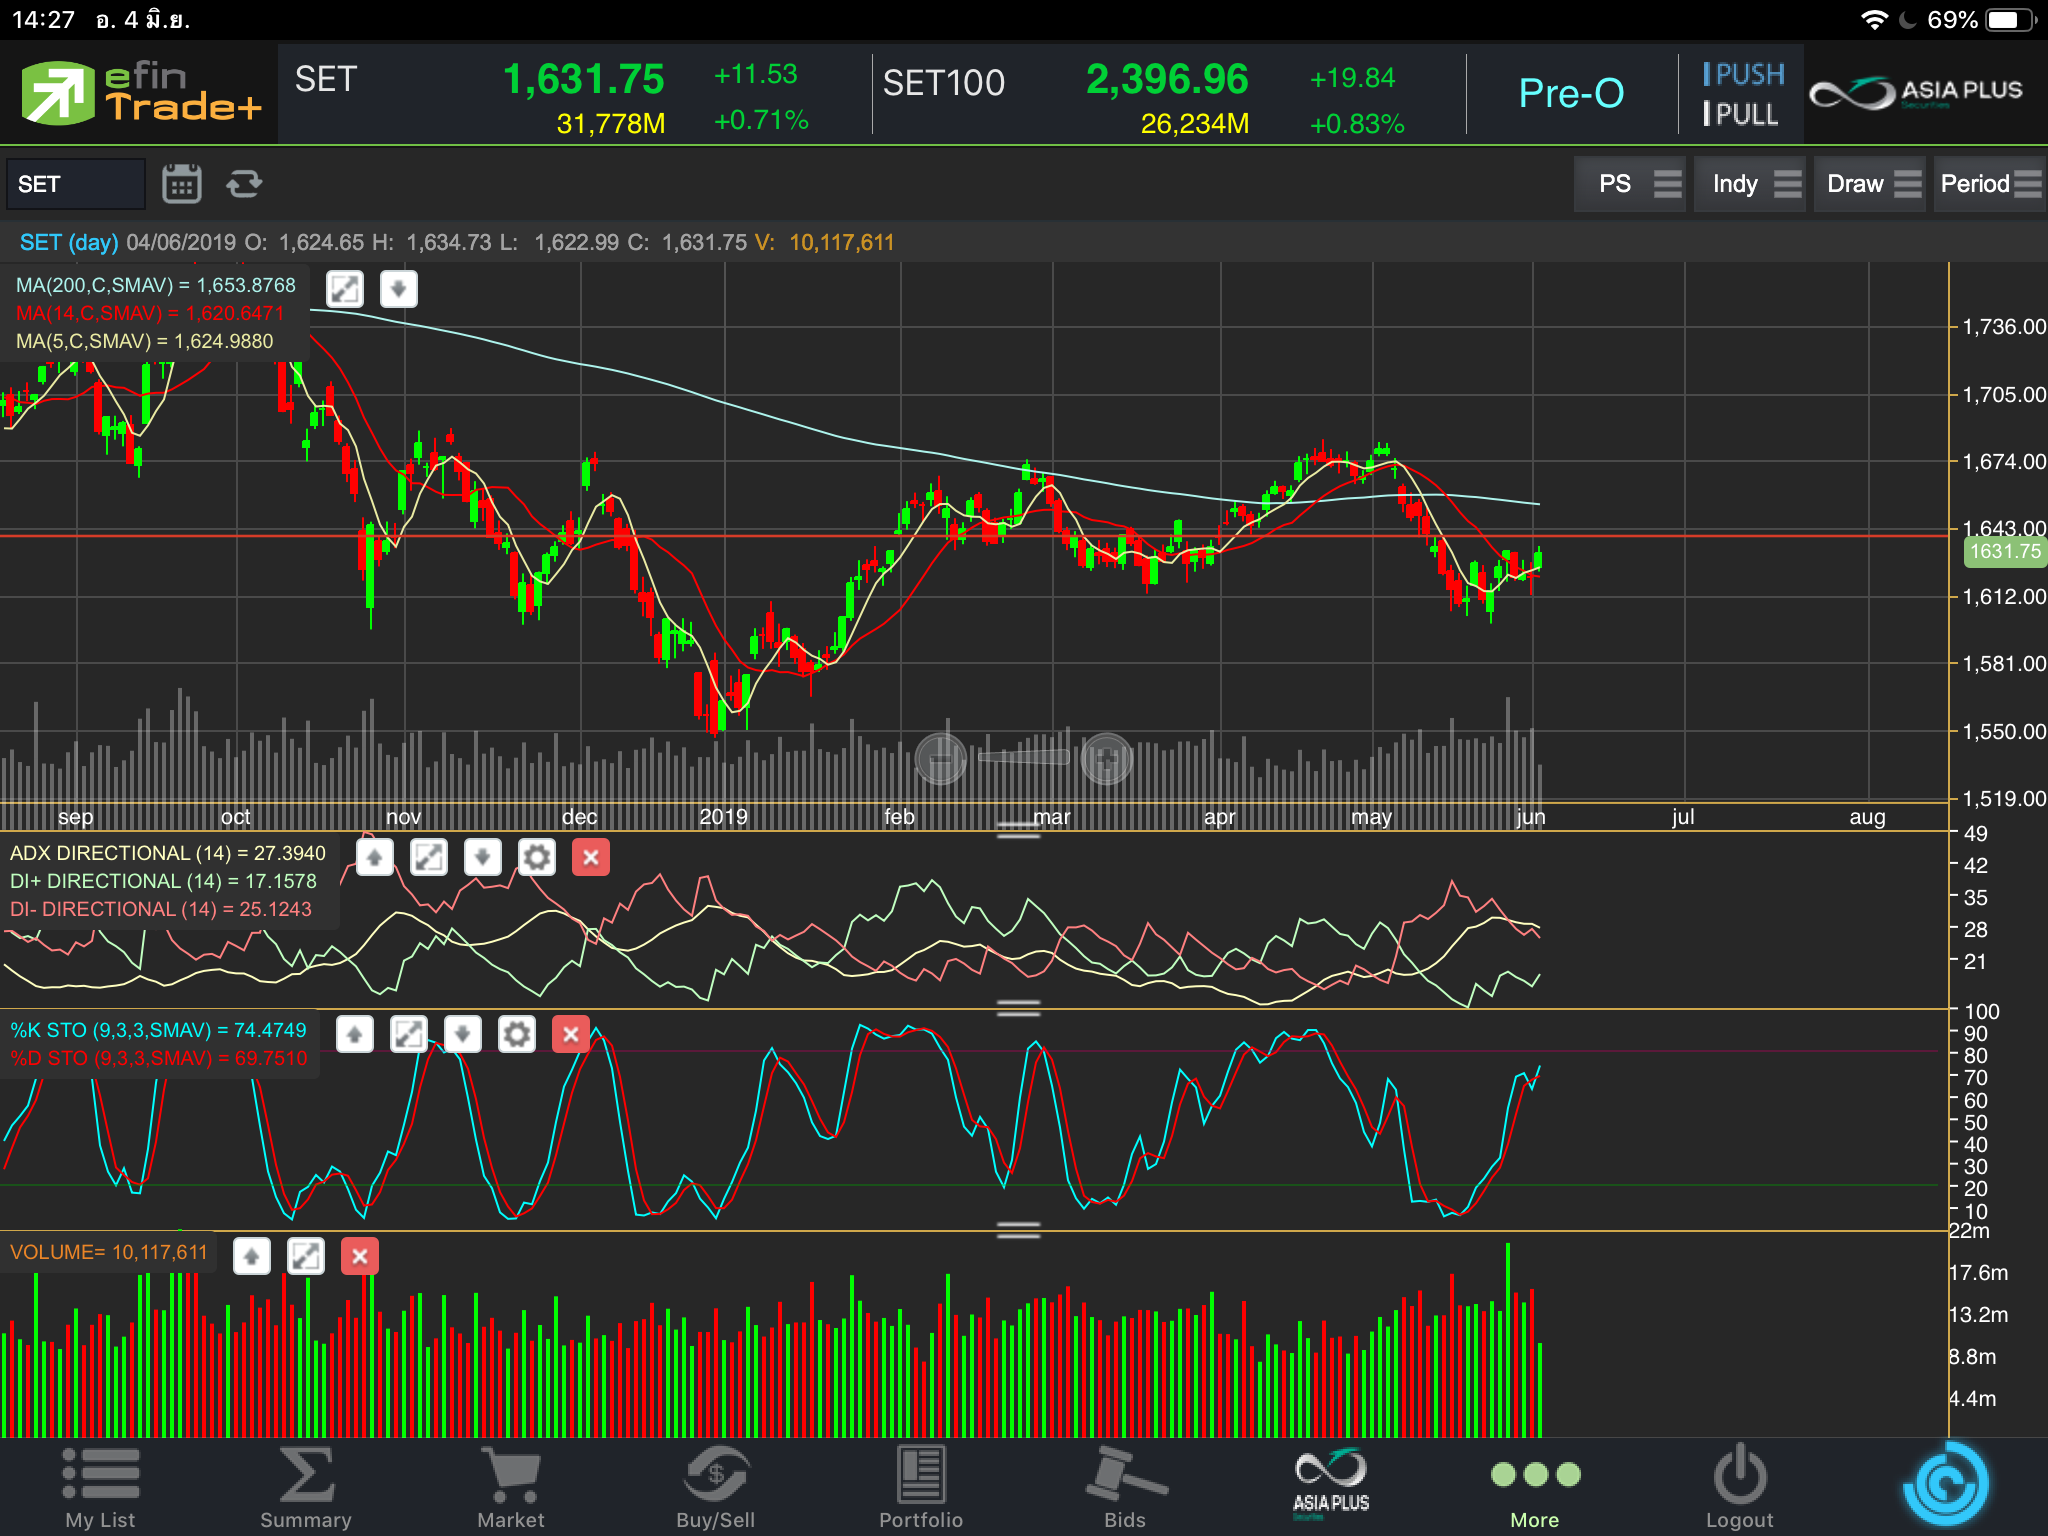
Task: Close the Stochastic indicator panel
Action: [571, 1034]
